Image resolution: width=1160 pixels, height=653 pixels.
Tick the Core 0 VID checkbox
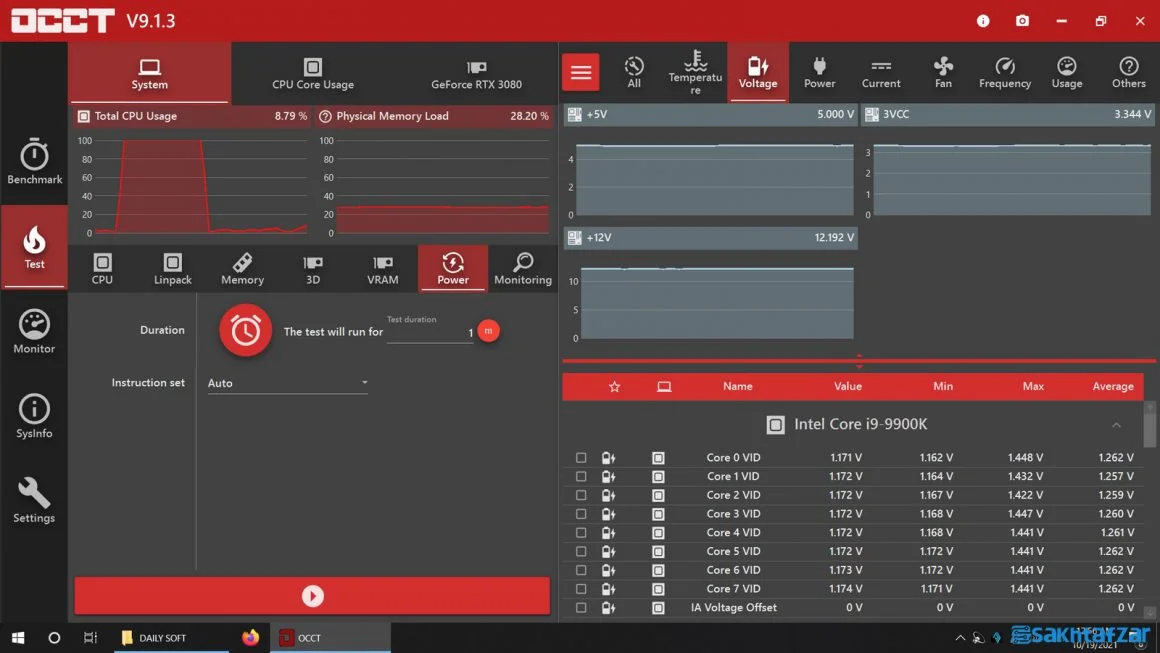tap(581, 458)
